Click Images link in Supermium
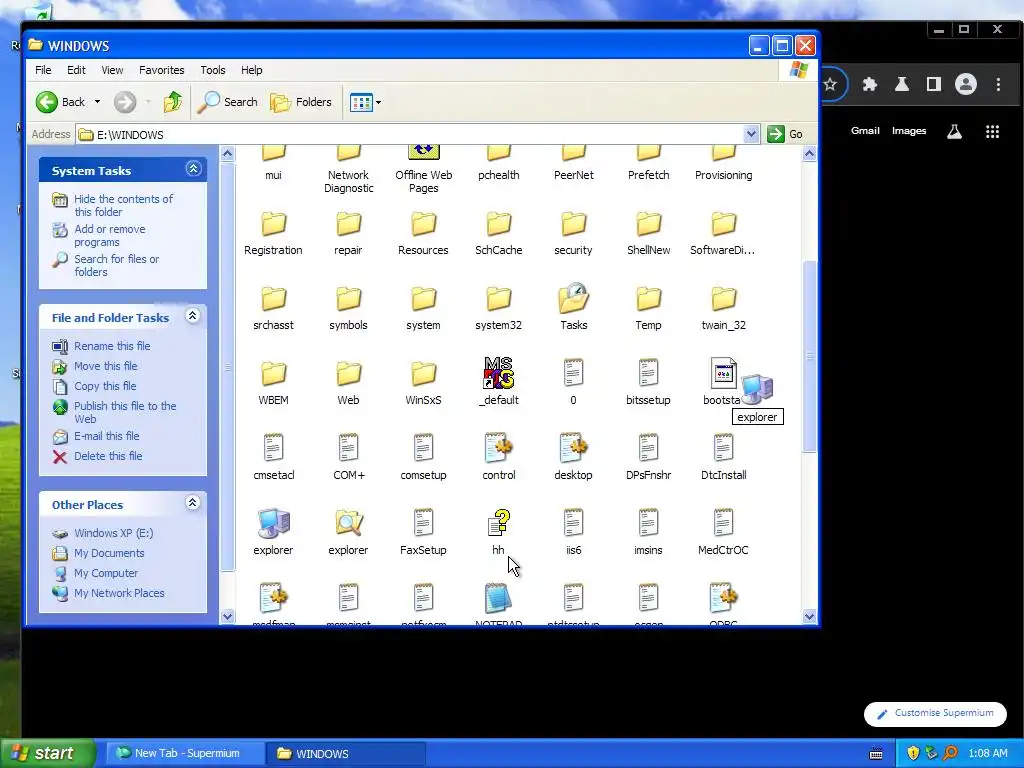The width and height of the screenshot is (1024, 768). [x=909, y=131]
